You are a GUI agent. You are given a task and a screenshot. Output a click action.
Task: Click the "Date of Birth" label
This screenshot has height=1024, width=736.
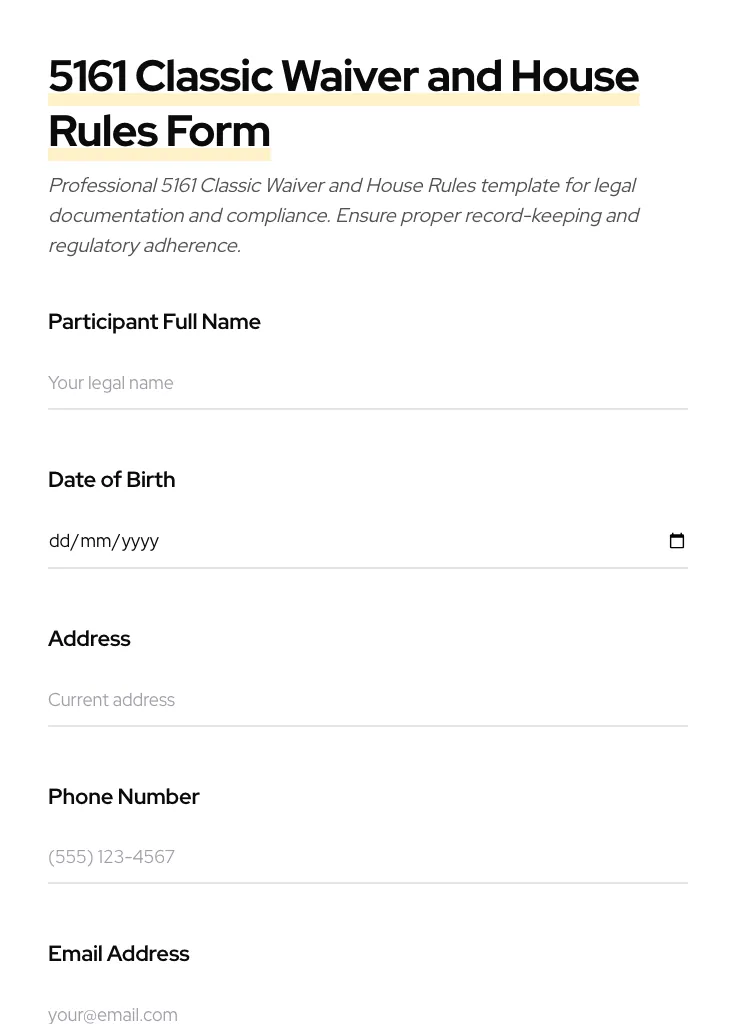pyautogui.click(x=111, y=480)
